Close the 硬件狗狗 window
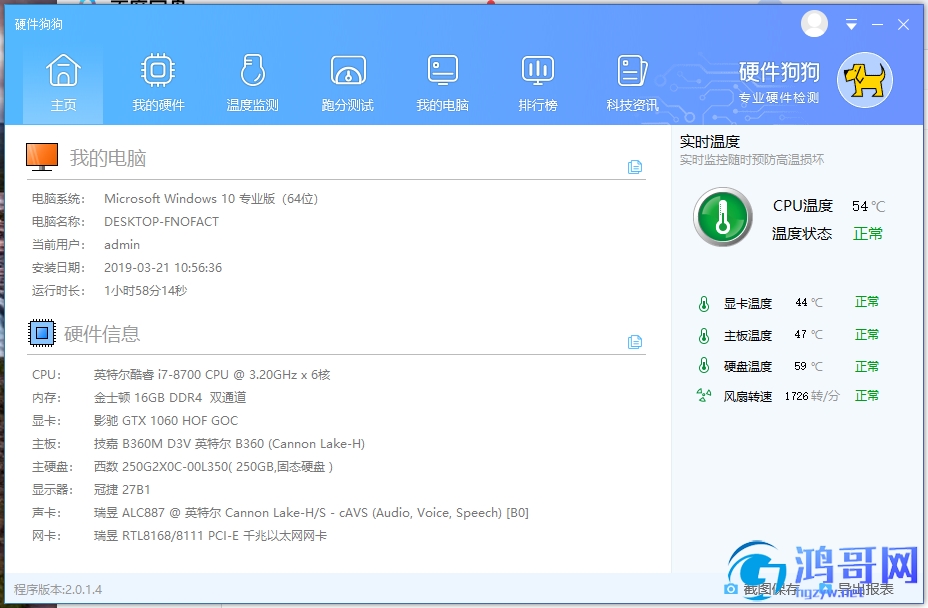The image size is (928, 608). tap(903, 25)
